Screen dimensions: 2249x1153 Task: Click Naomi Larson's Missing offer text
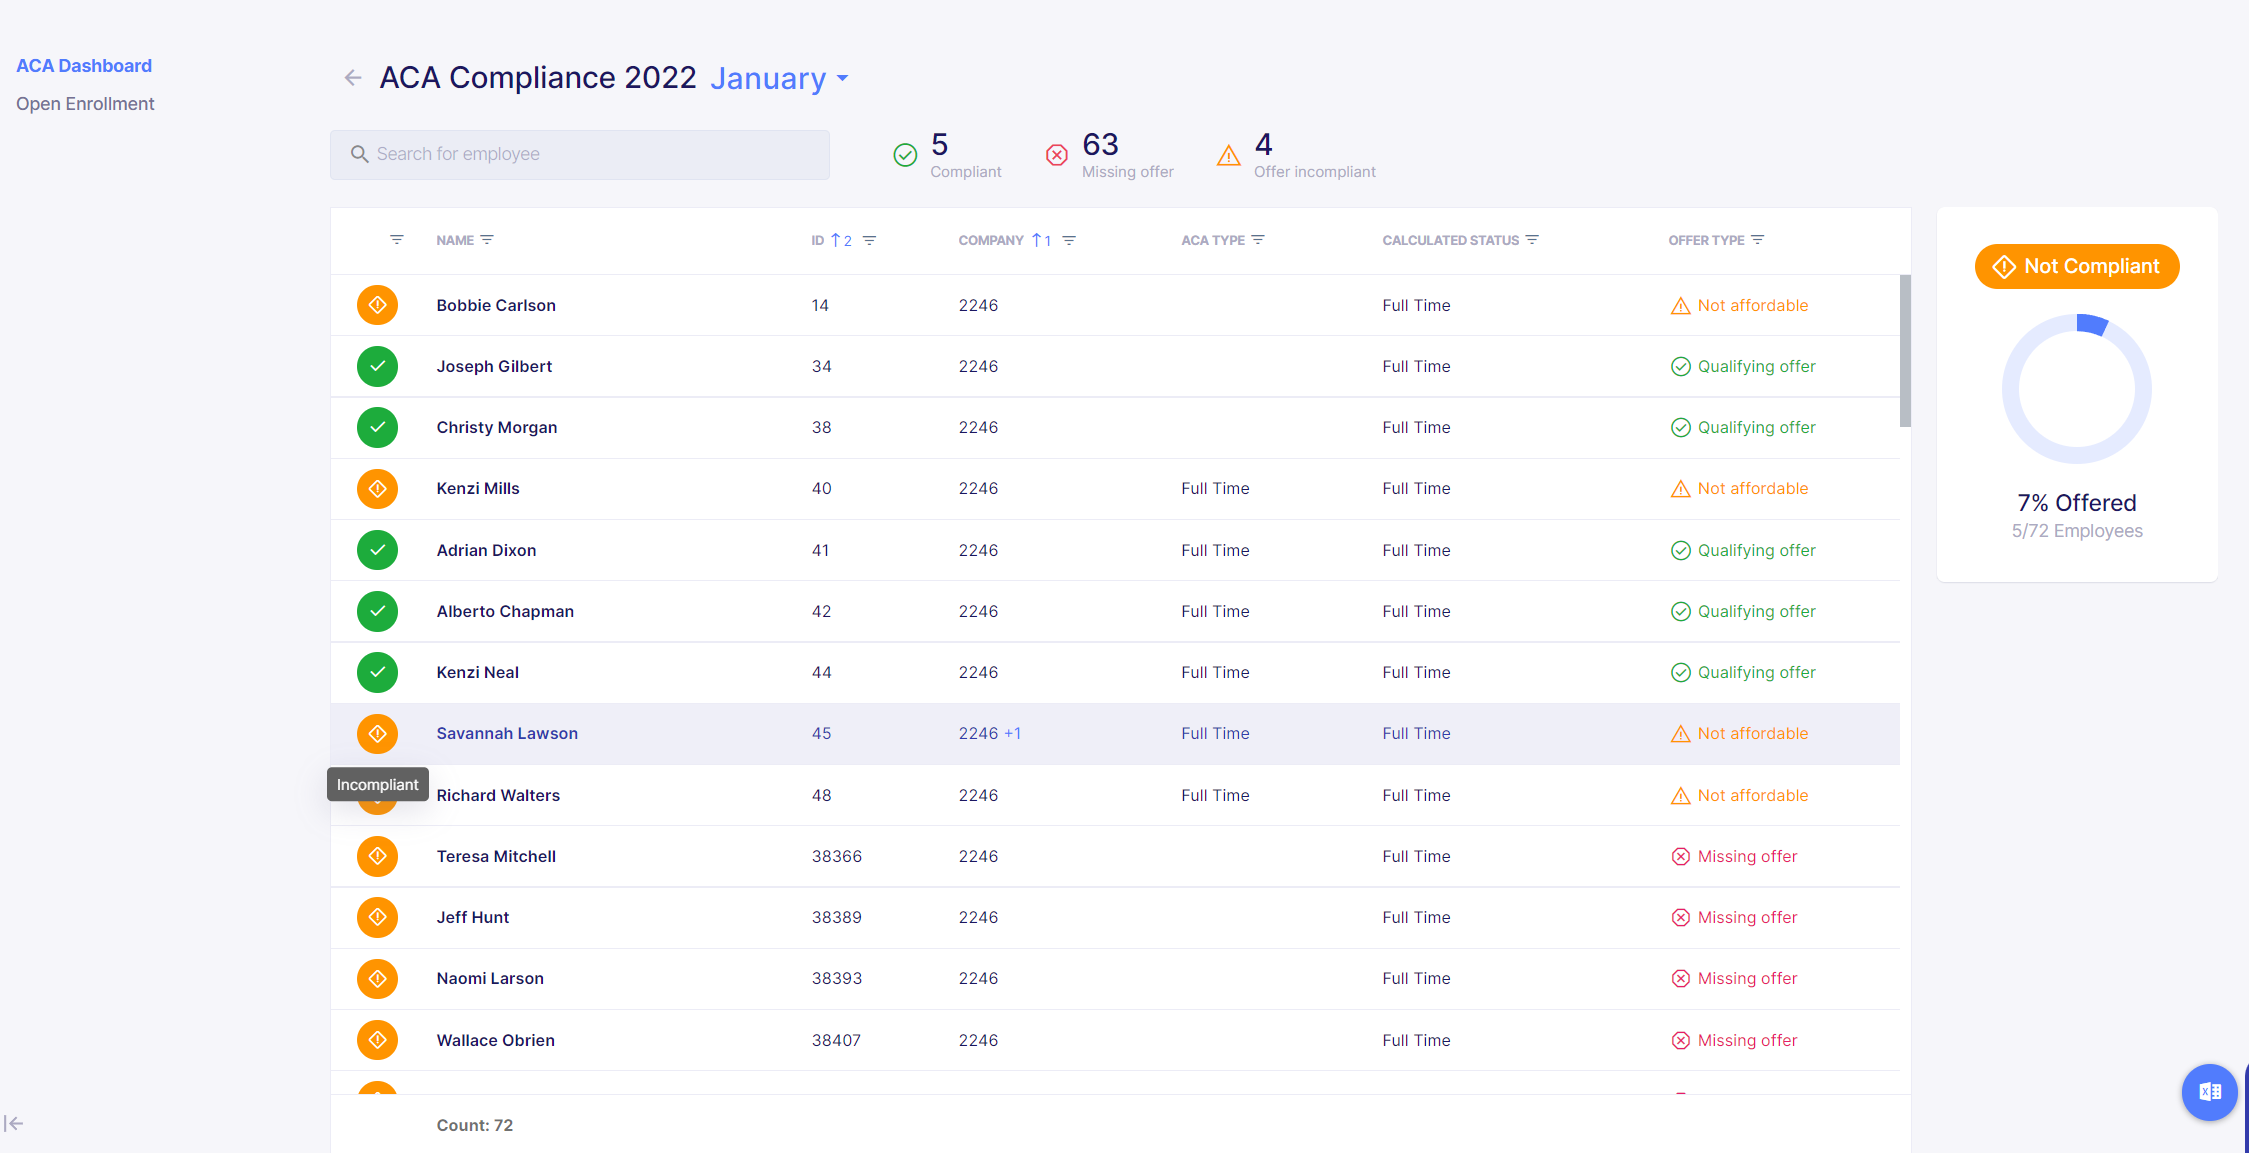(1747, 978)
